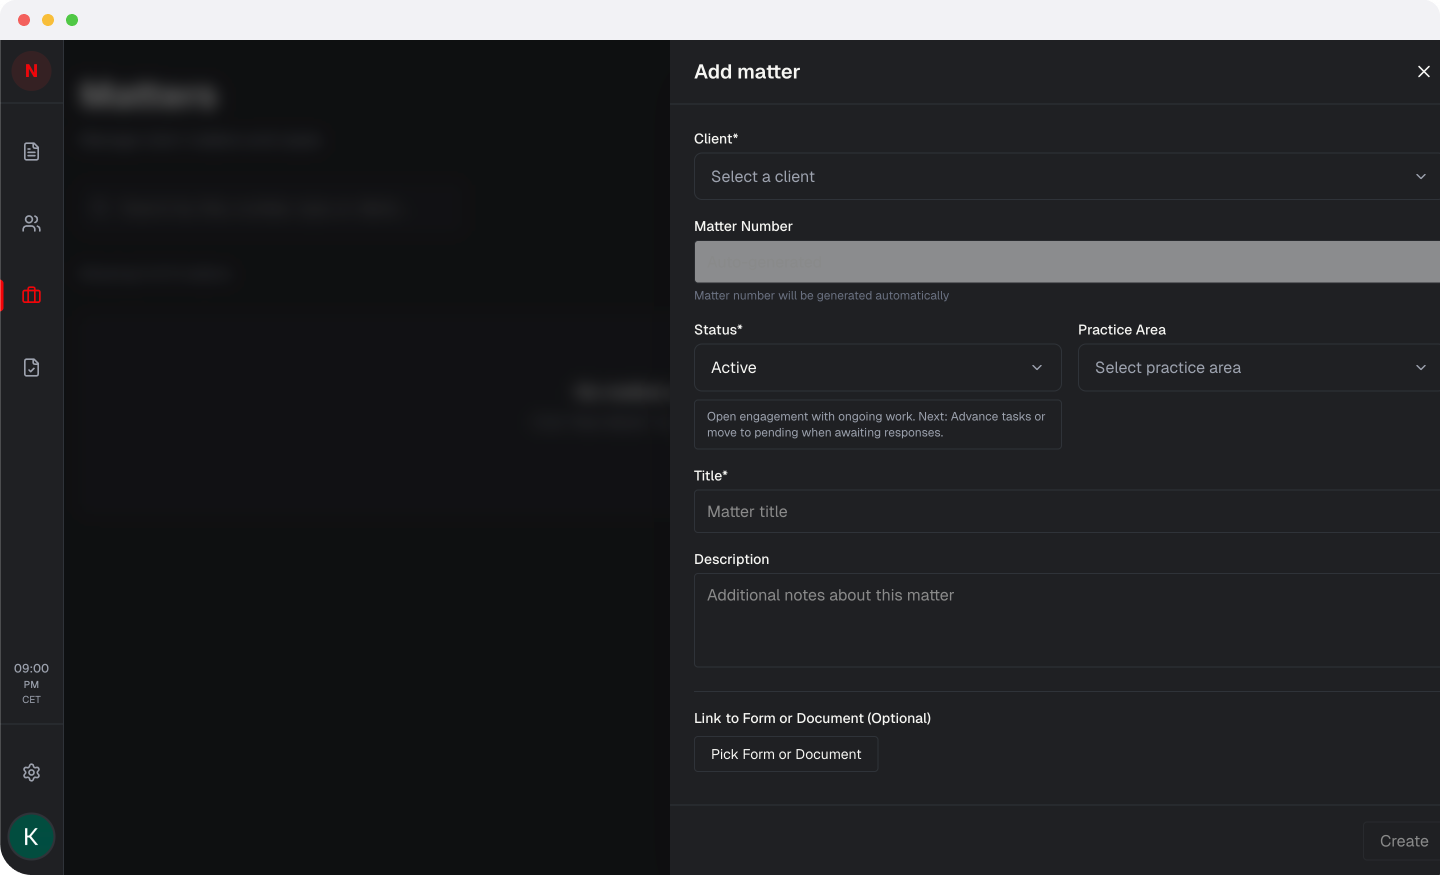Click the Tasks checklist document icon
Screen dimensions: 1440x875
point(31,367)
